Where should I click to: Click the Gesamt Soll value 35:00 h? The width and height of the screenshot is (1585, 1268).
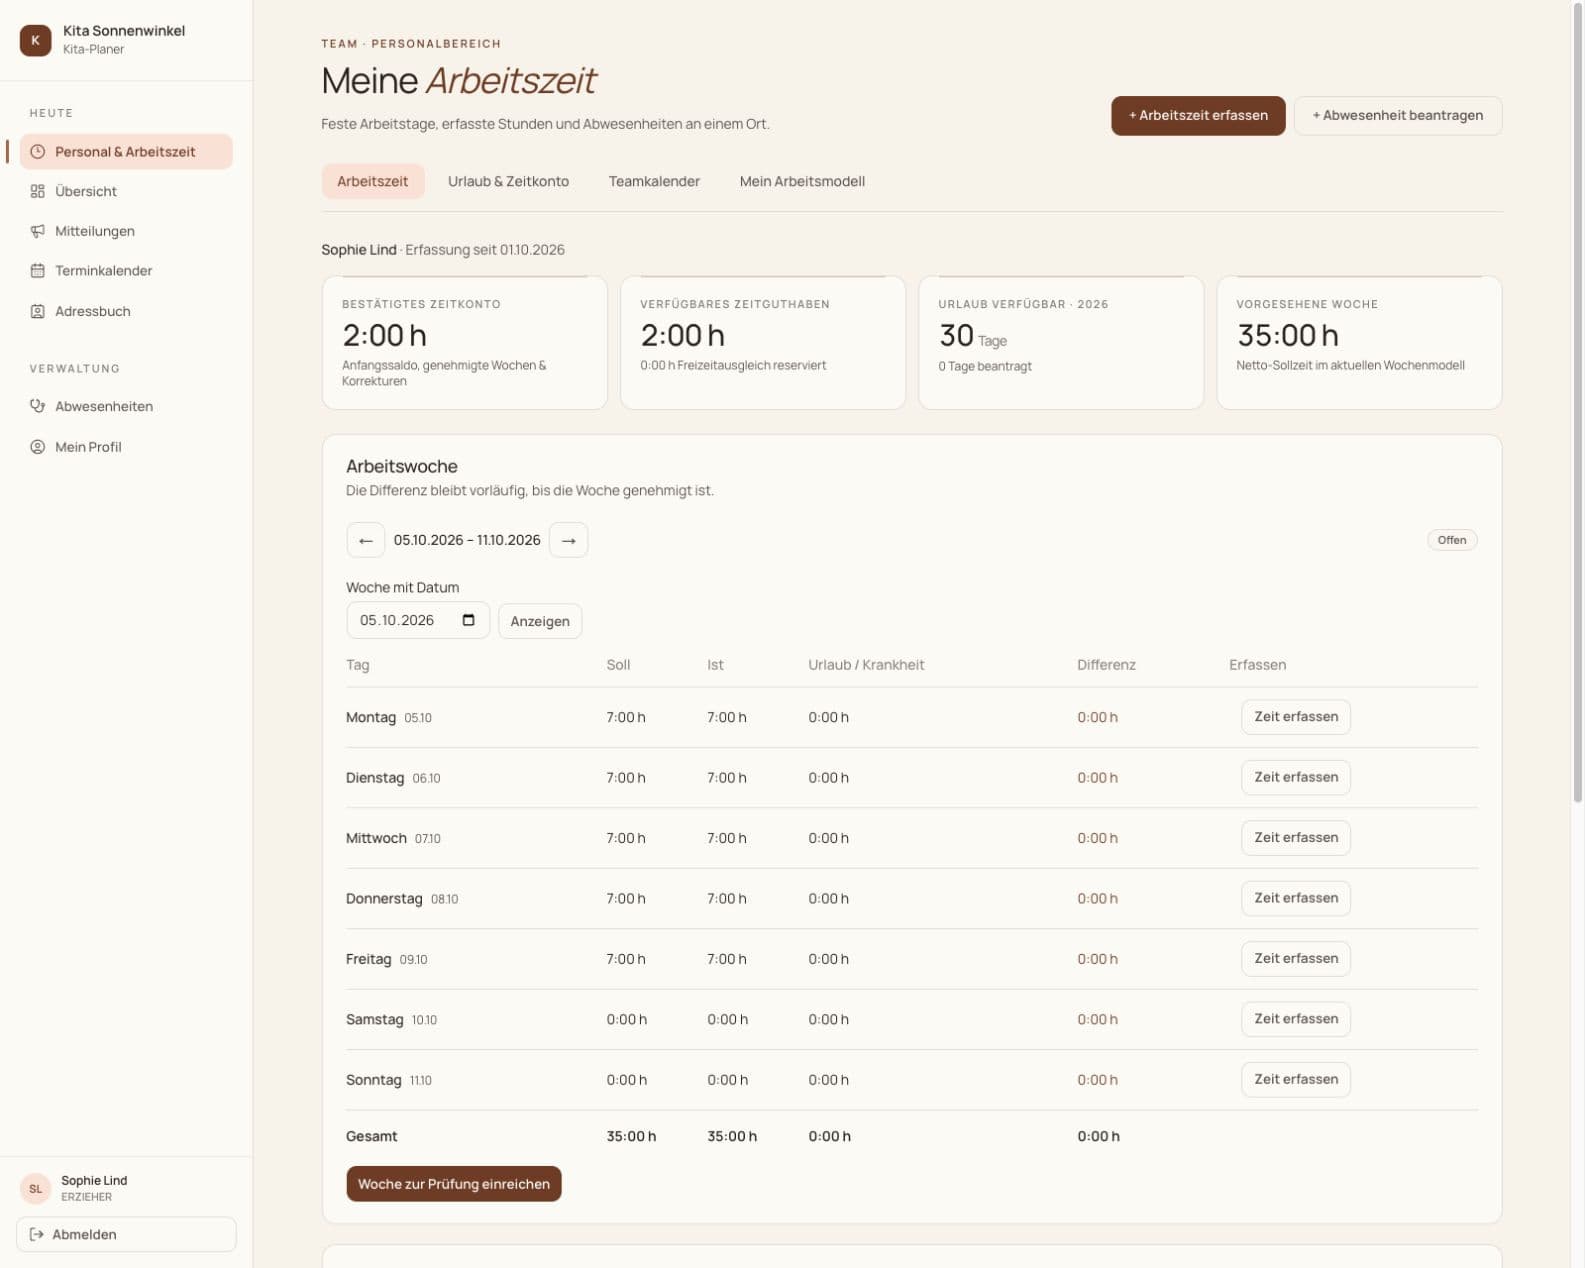click(x=631, y=1136)
